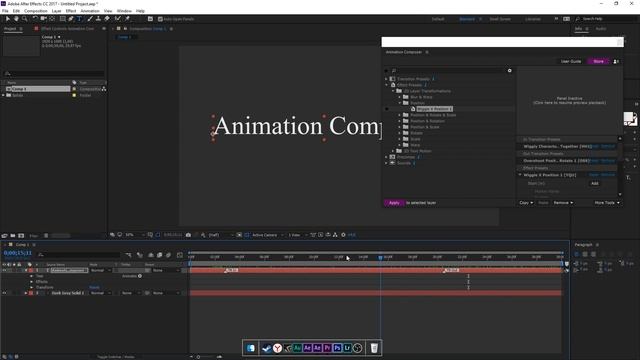Open the Animation menu
This screenshot has width=640, height=360.
tap(90, 11)
